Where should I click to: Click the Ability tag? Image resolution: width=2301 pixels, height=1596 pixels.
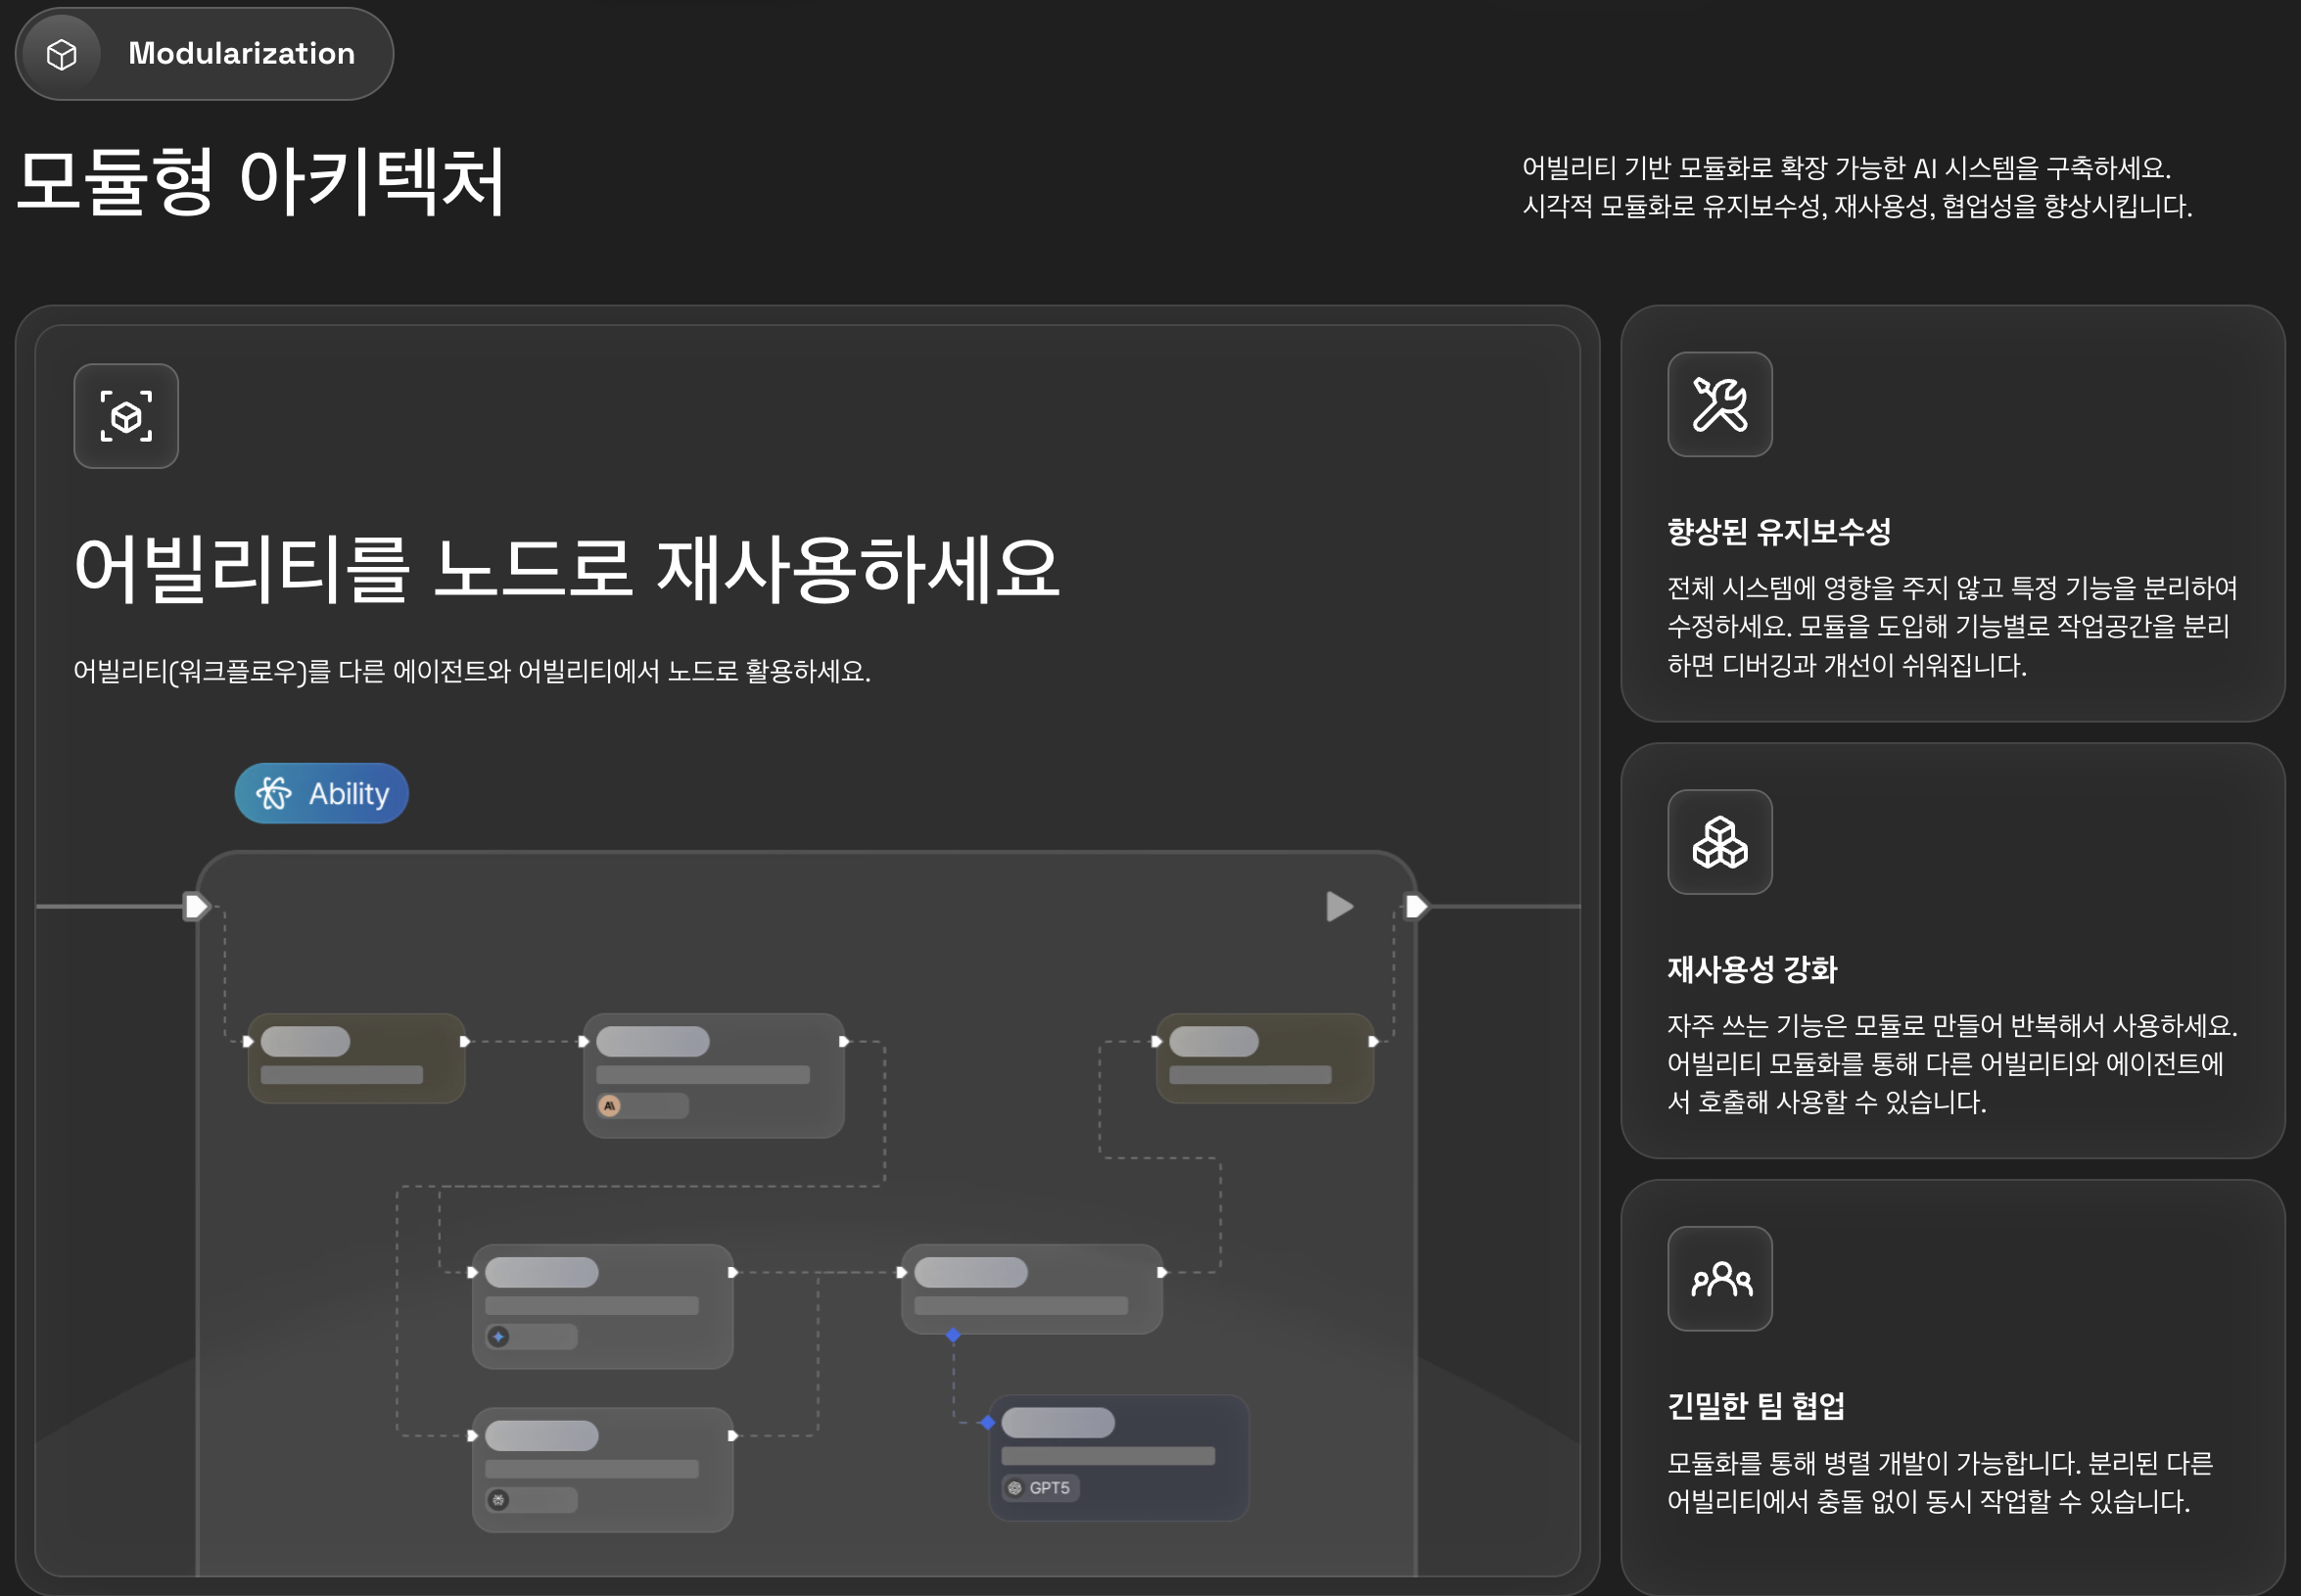click(321, 793)
